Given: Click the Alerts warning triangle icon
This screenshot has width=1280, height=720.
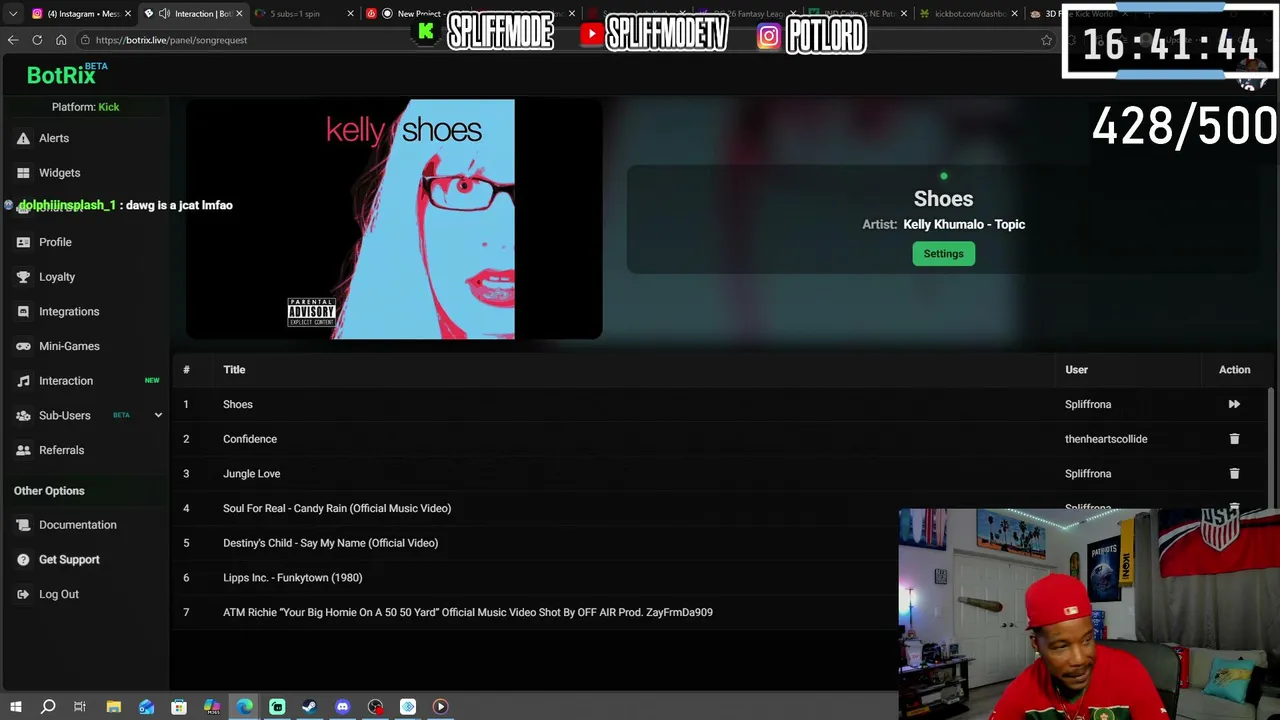Looking at the screenshot, I should click(23, 138).
